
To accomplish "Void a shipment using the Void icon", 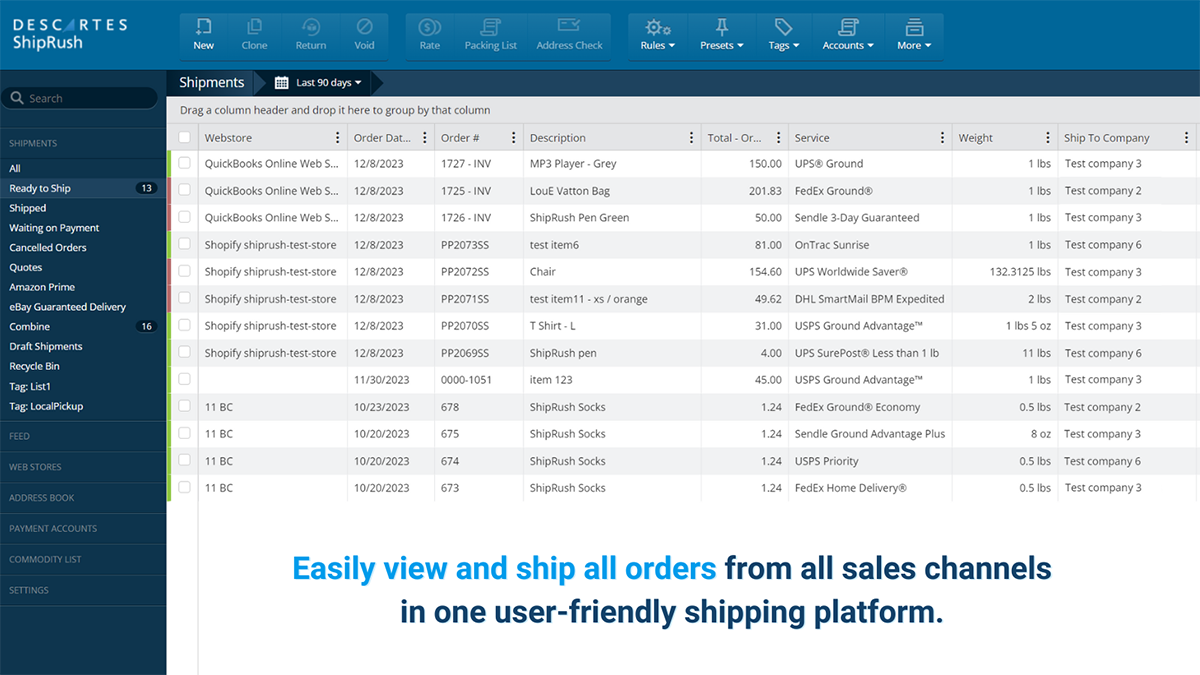I will [x=364, y=33].
